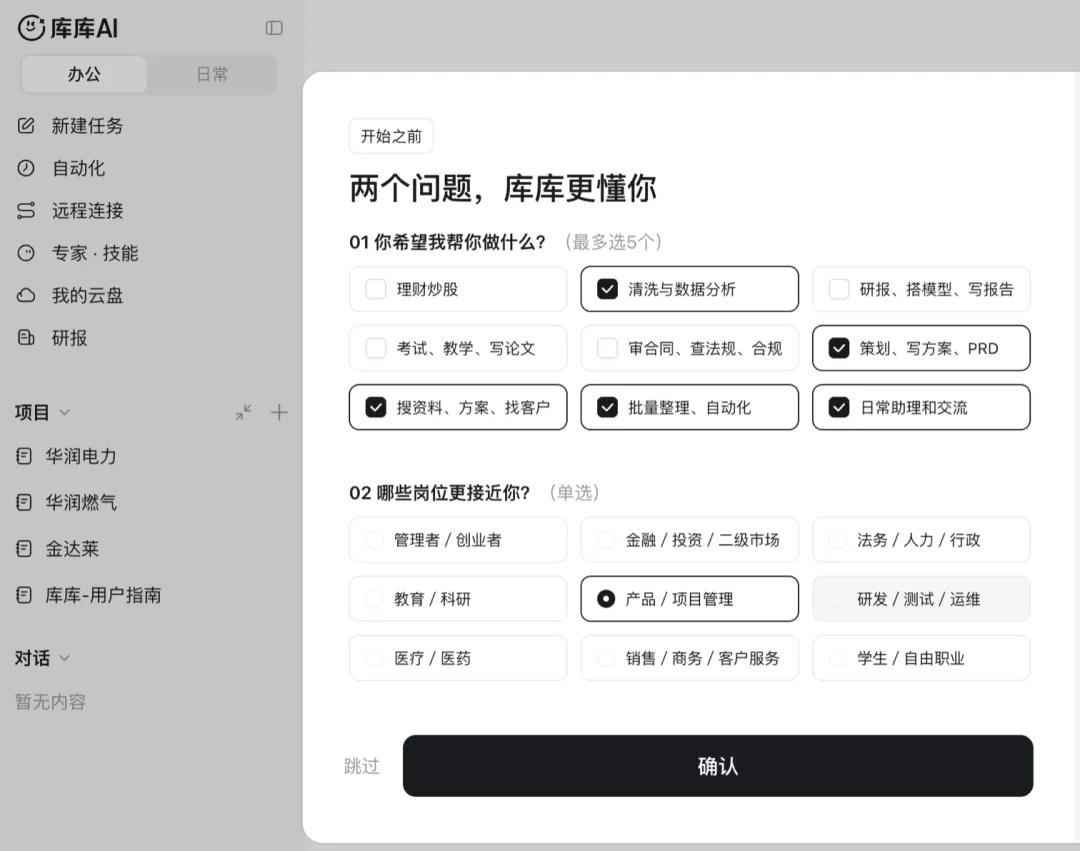
Task: Collapse the 对话 section chevron
Action: [x=65, y=658]
